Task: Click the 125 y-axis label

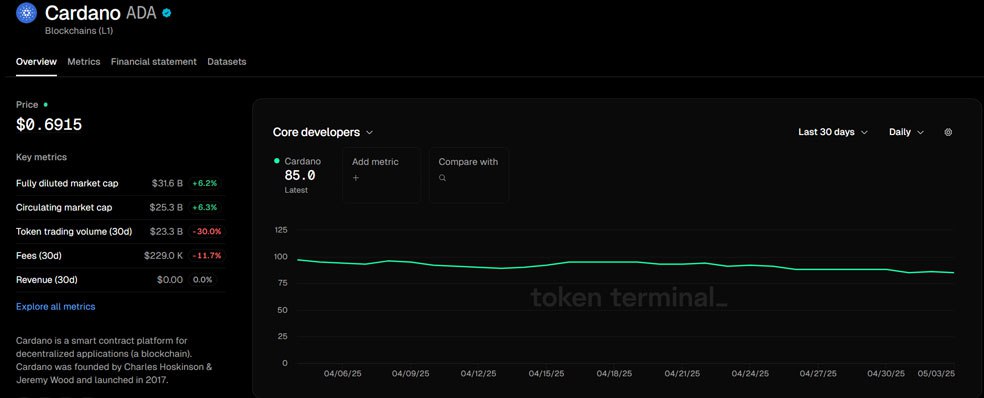Action: point(281,230)
